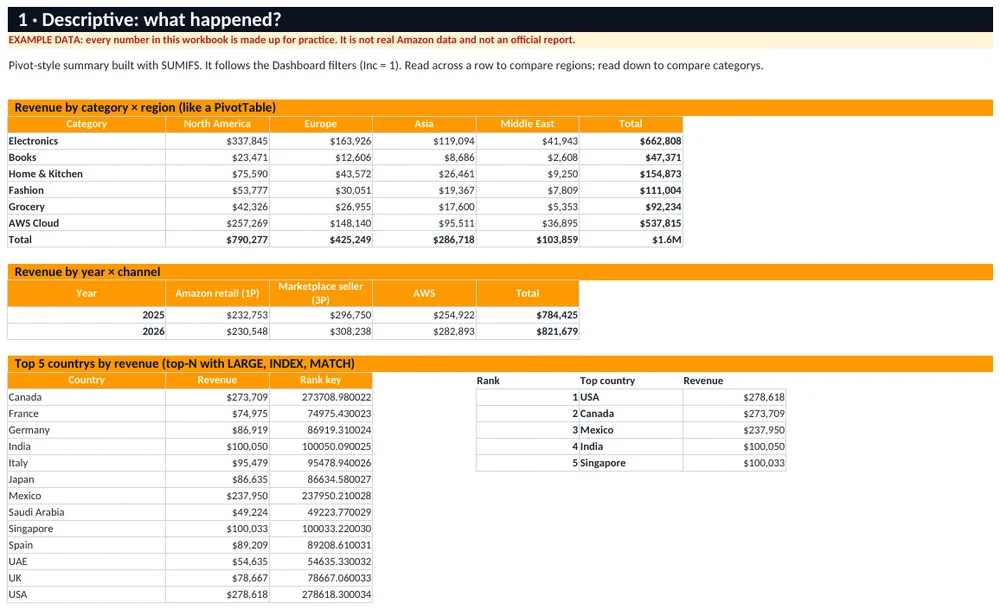Image resolution: width=1000 pixels, height=610 pixels.
Task: Click the 'Europe' column header
Action: (320, 124)
